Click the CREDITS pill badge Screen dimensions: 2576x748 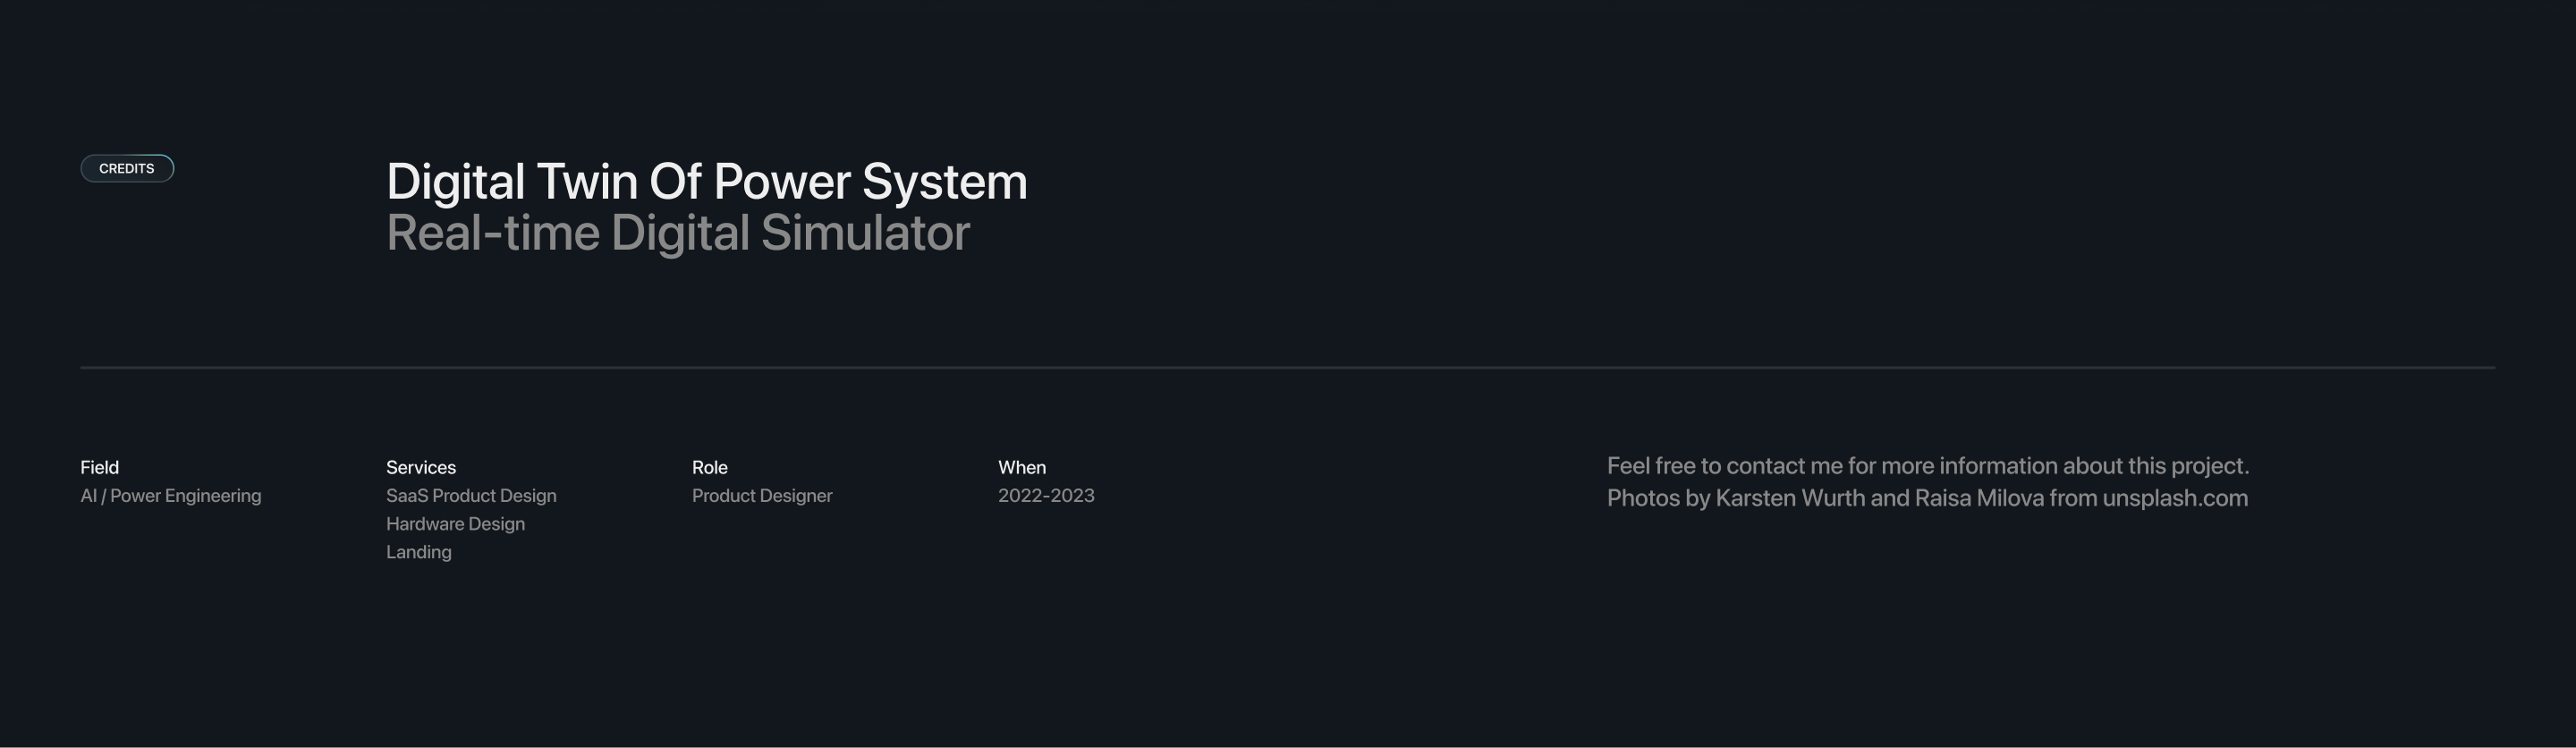tap(127, 168)
